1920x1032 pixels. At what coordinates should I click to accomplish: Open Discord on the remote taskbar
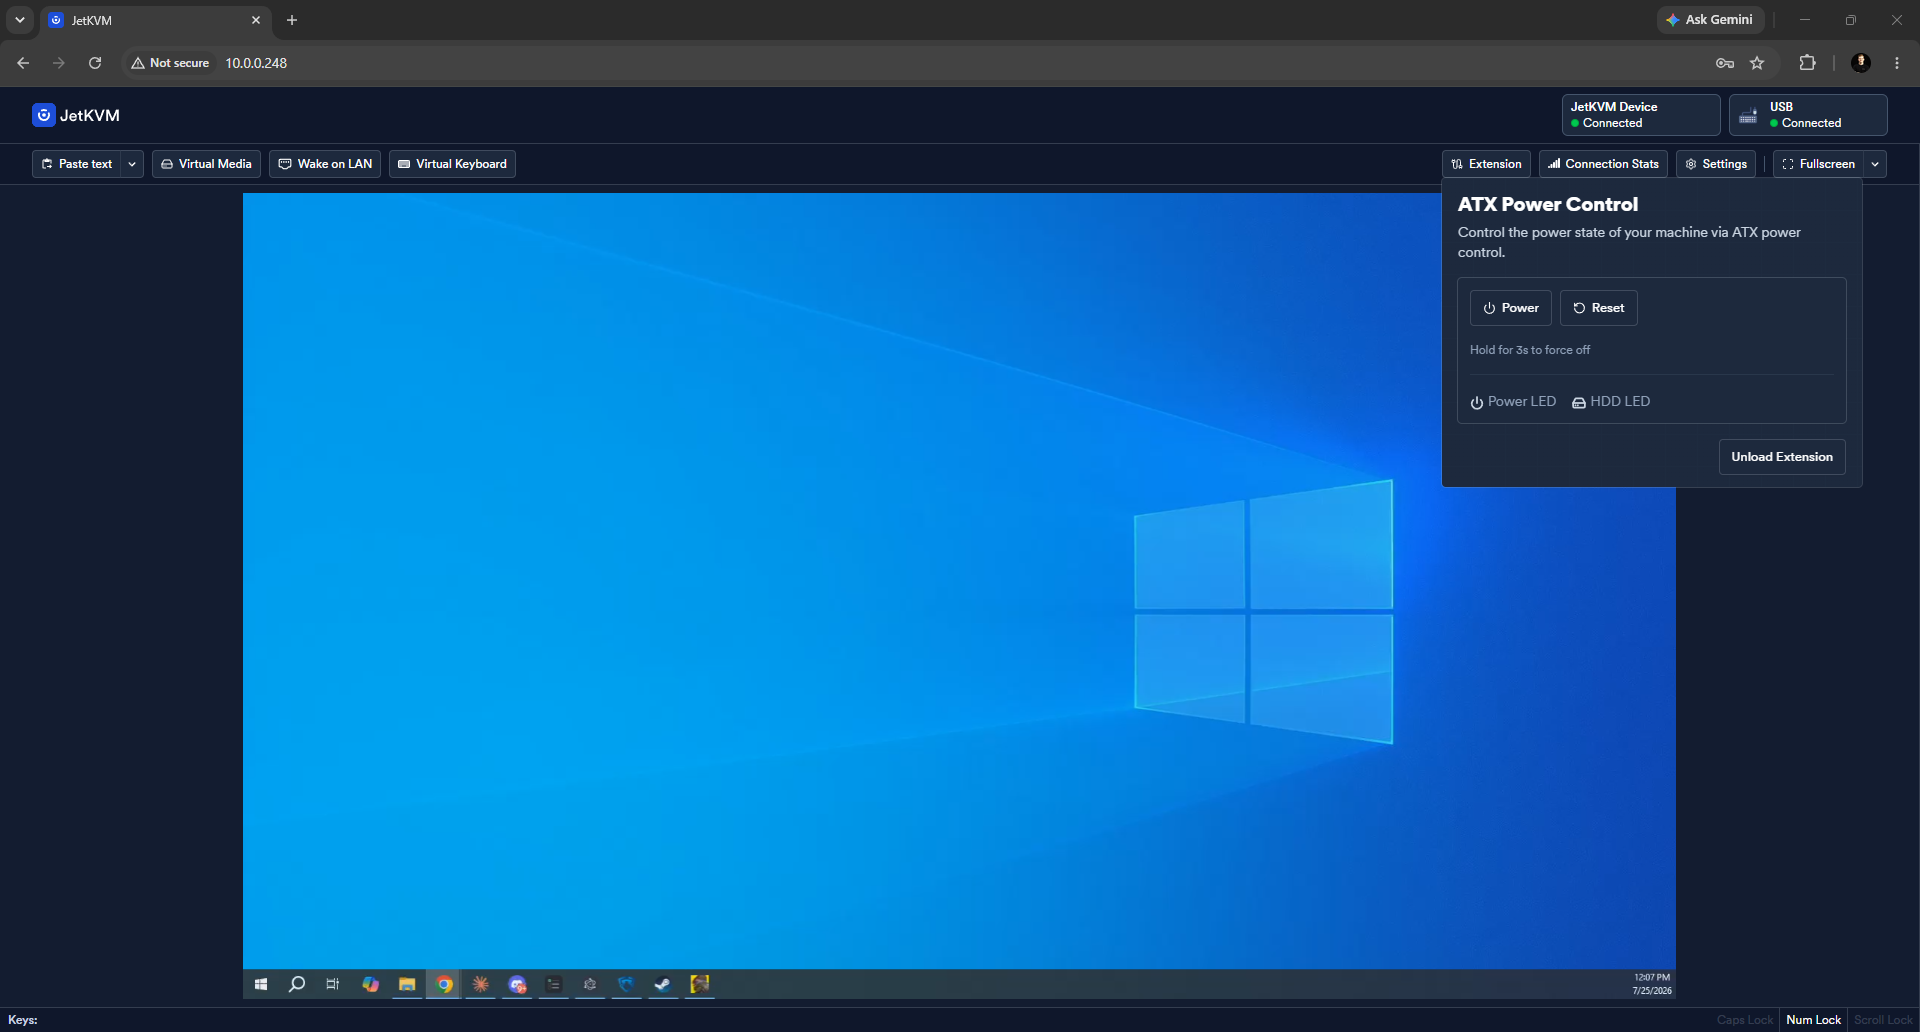tap(517, 984)
